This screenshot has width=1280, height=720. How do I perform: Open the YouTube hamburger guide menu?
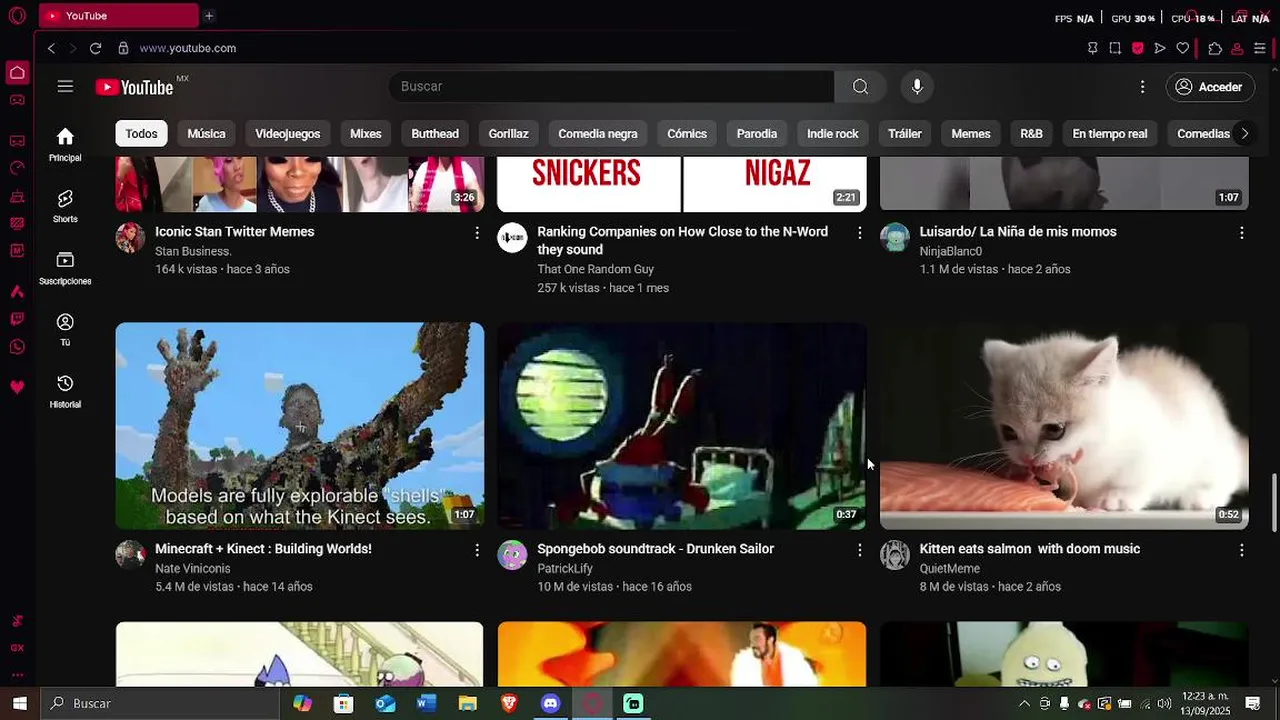pyautogui.click(x=65, y=87)
